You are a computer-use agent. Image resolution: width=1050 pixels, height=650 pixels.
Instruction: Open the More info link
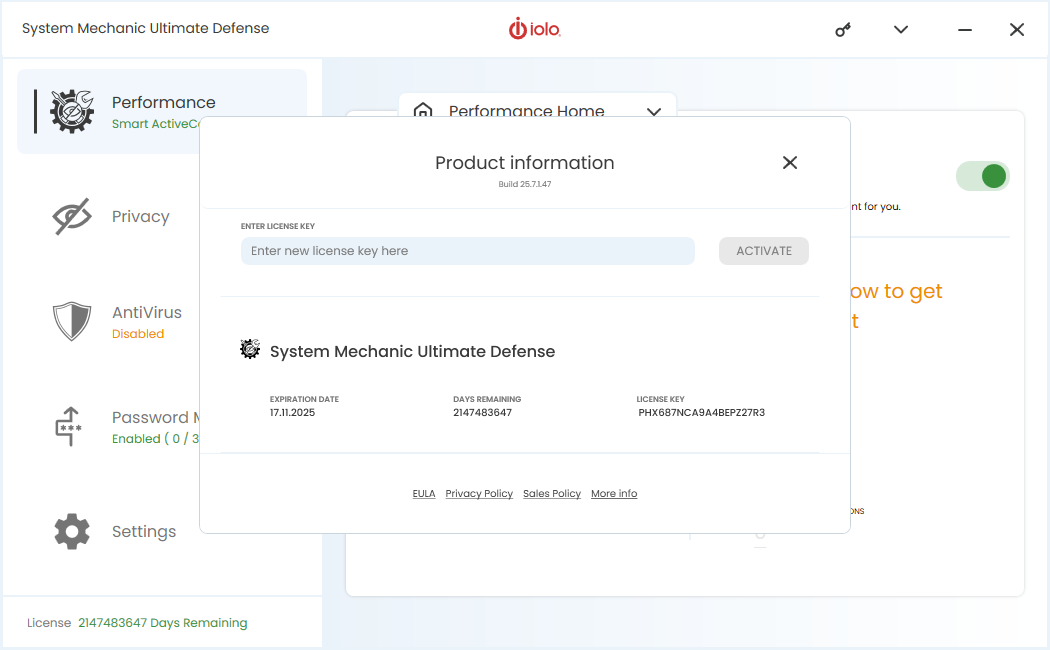click(614, 493)
